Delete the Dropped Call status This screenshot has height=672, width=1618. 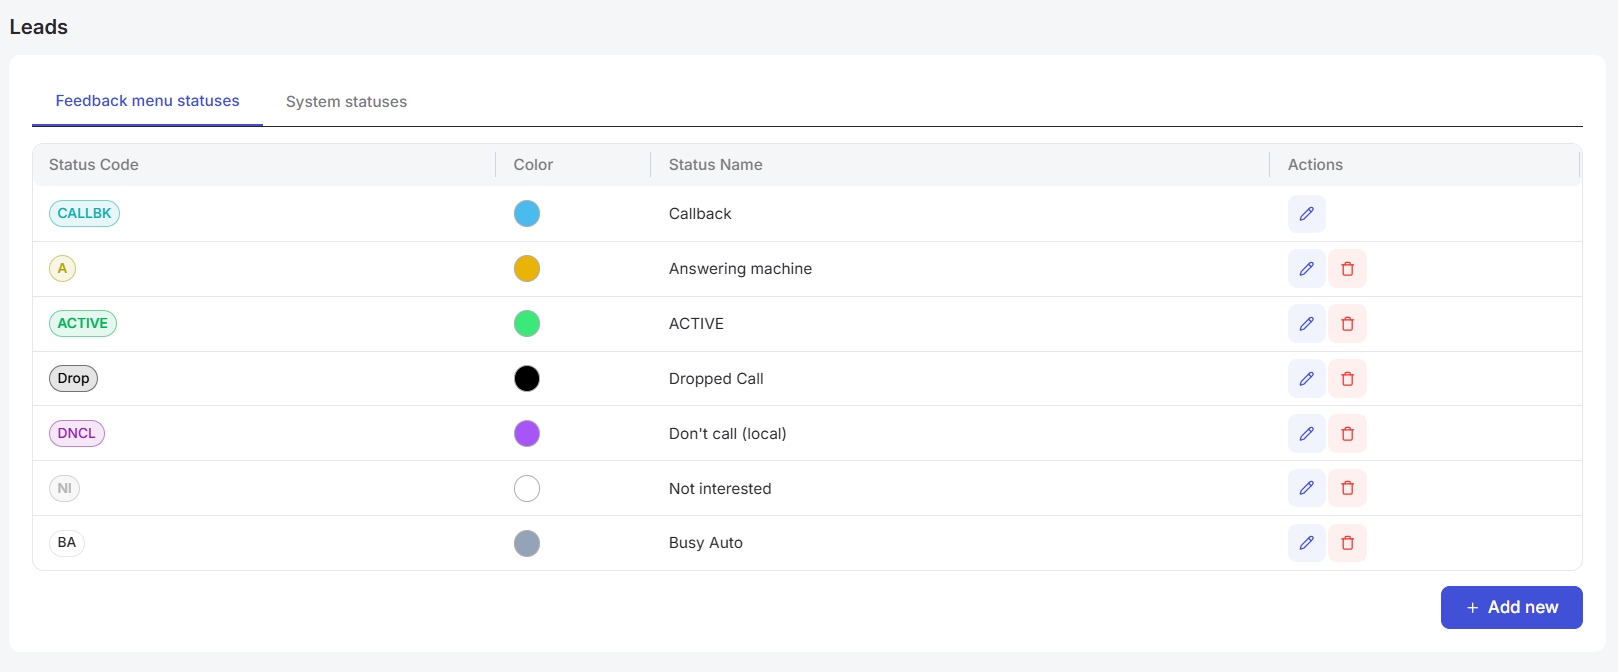pyautogui.click(x=1347, y=379)
